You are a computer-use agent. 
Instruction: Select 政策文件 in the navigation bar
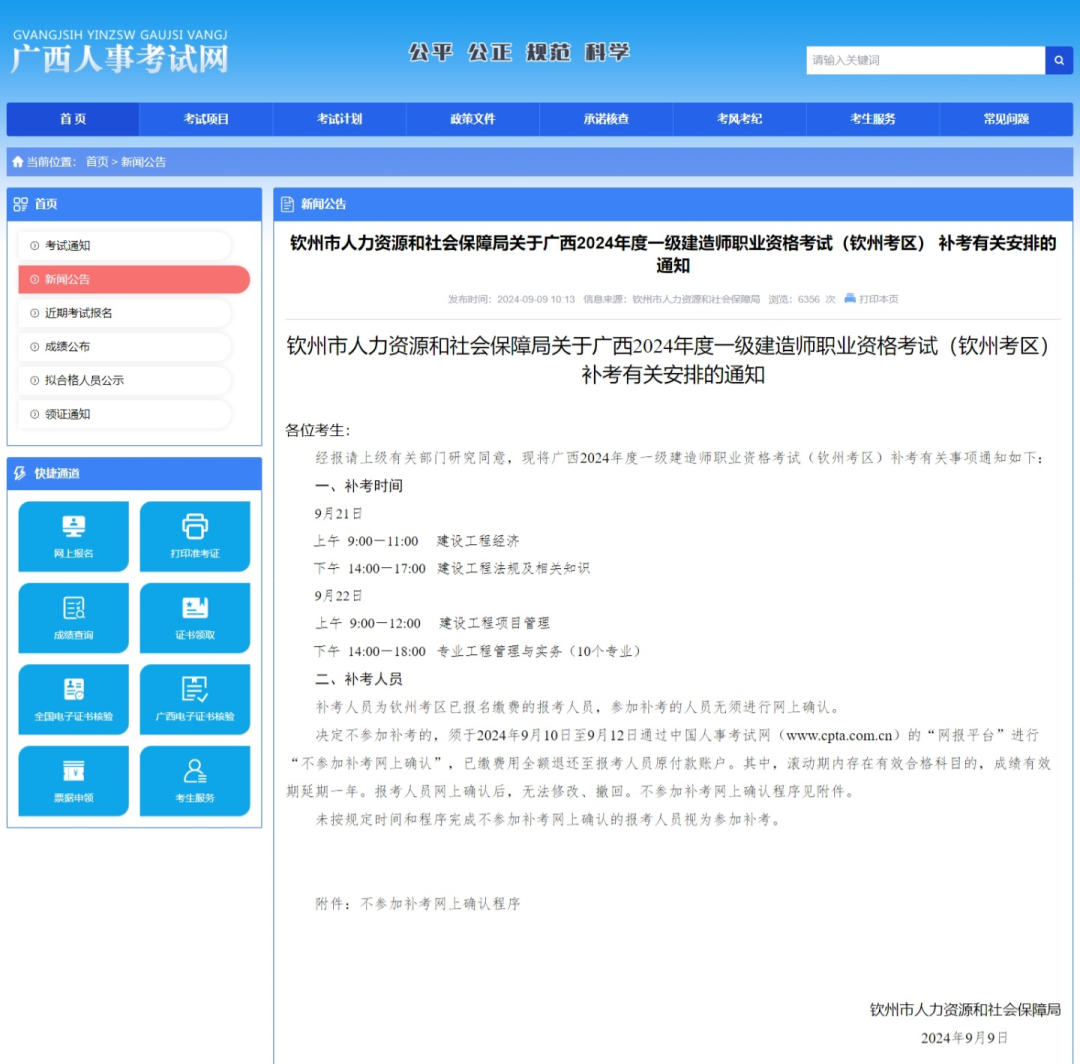472,119
